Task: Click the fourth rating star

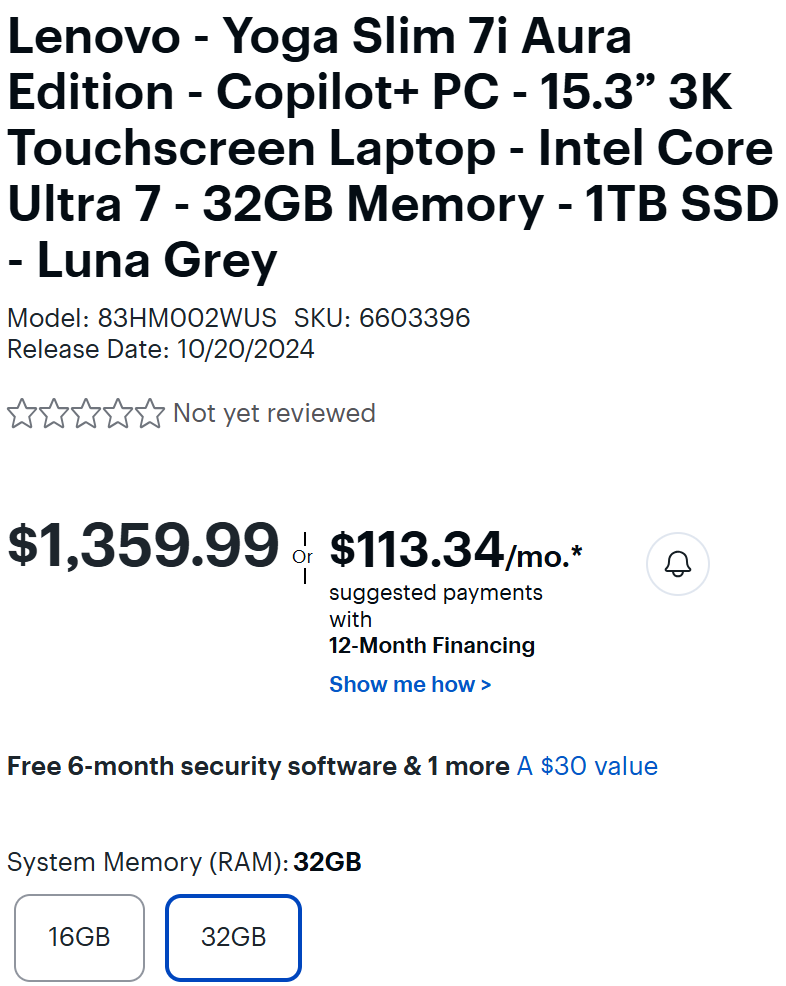Action: point(118,414)
